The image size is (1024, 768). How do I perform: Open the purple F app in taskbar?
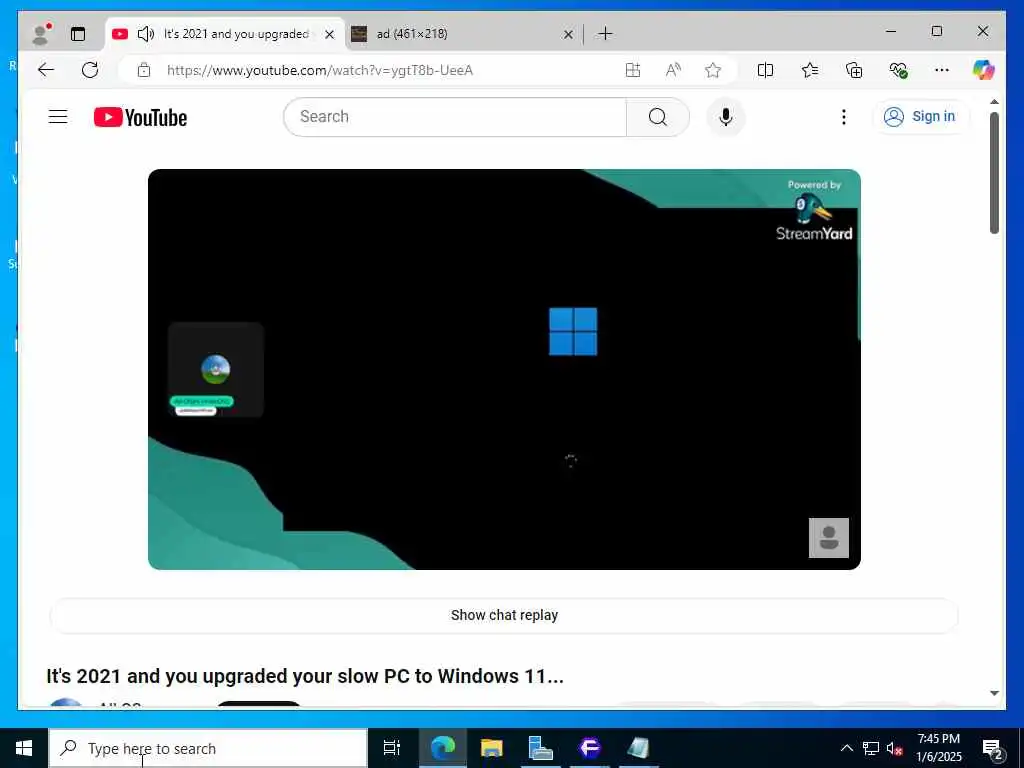click(x=589, y=748)
